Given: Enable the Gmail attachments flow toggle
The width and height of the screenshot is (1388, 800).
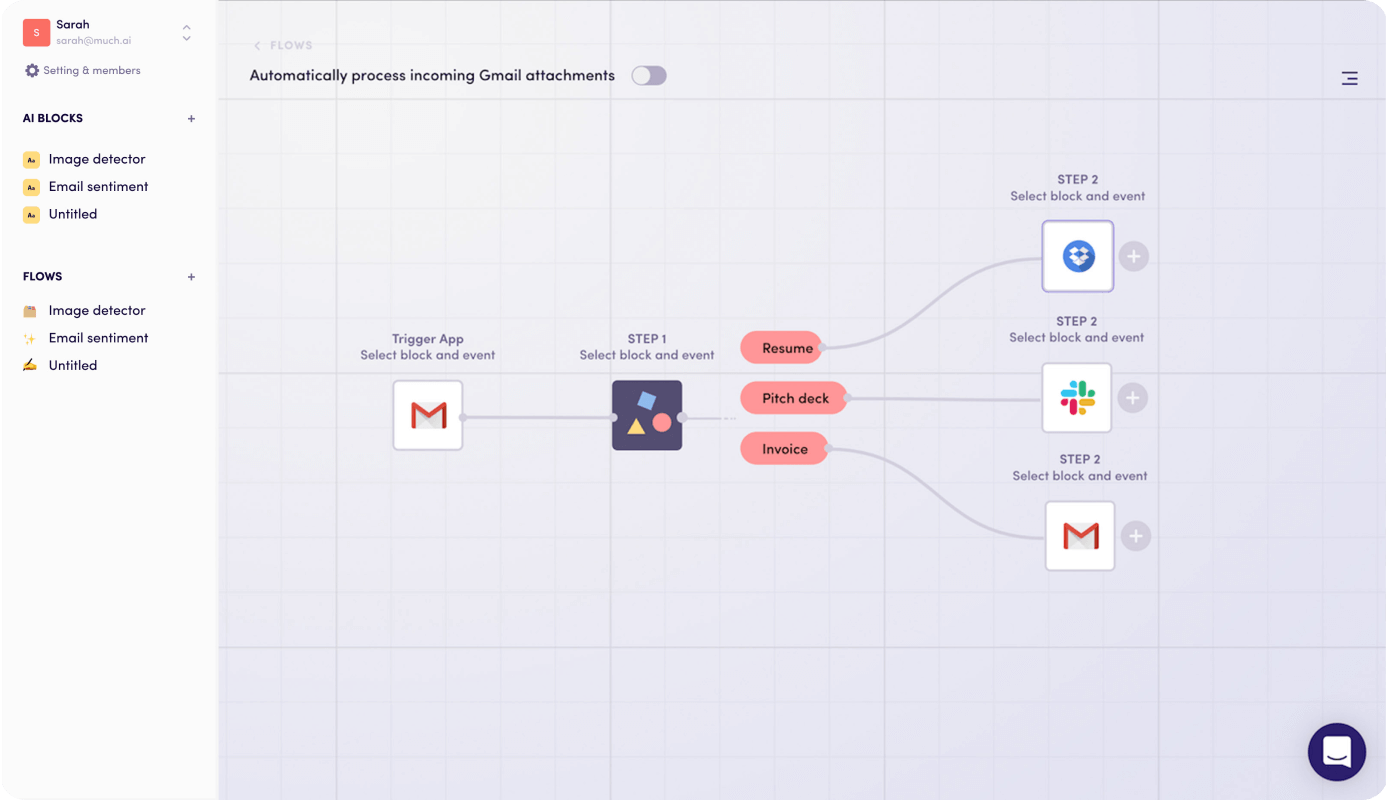Looking at the screenshot, I should pyautogui.click(x=648, y=75).
